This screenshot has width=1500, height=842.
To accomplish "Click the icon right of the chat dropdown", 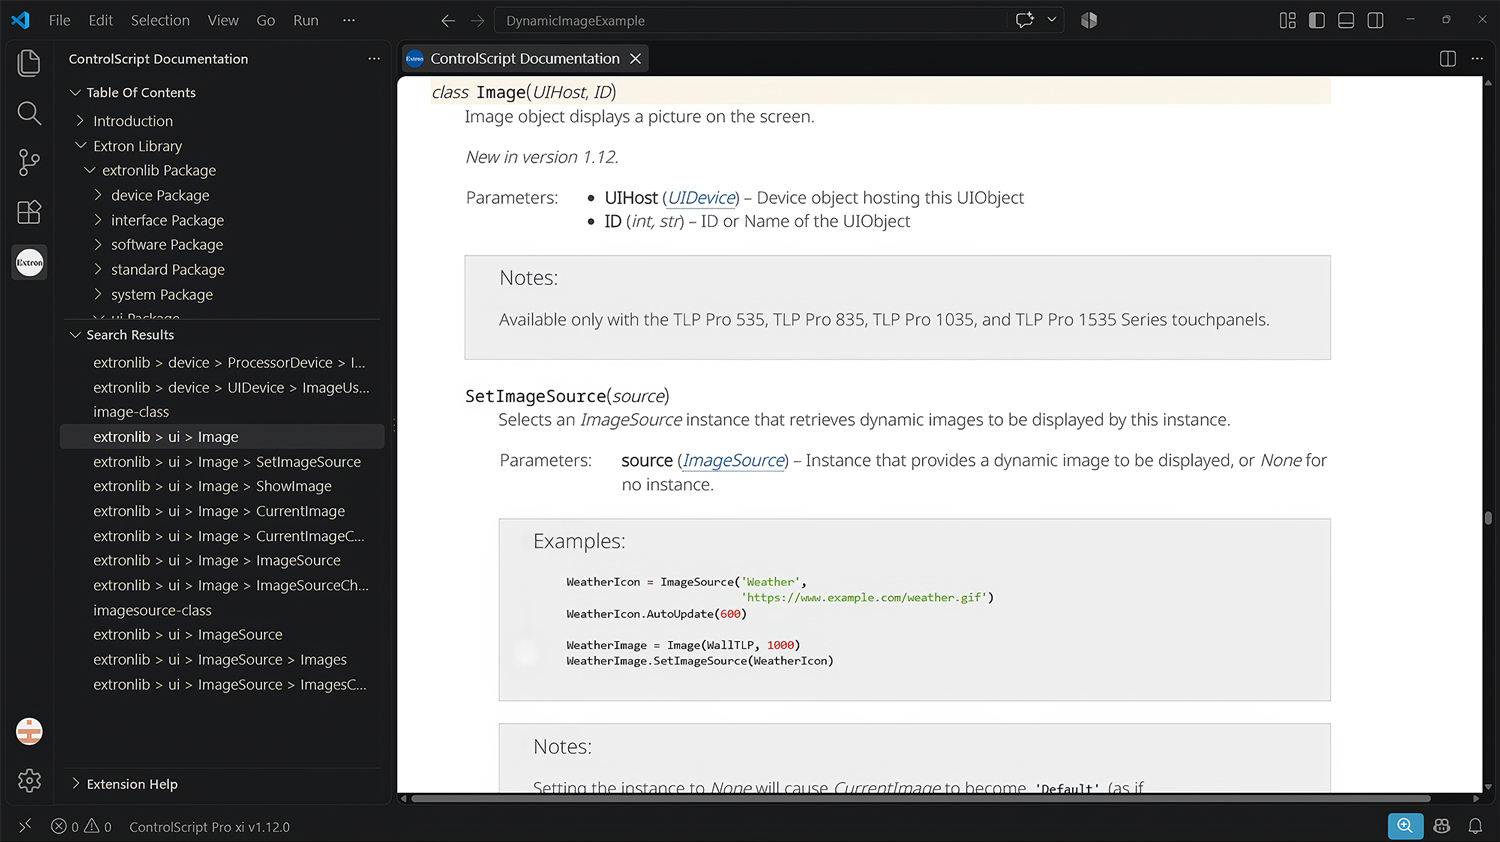I will point(1089,20).
